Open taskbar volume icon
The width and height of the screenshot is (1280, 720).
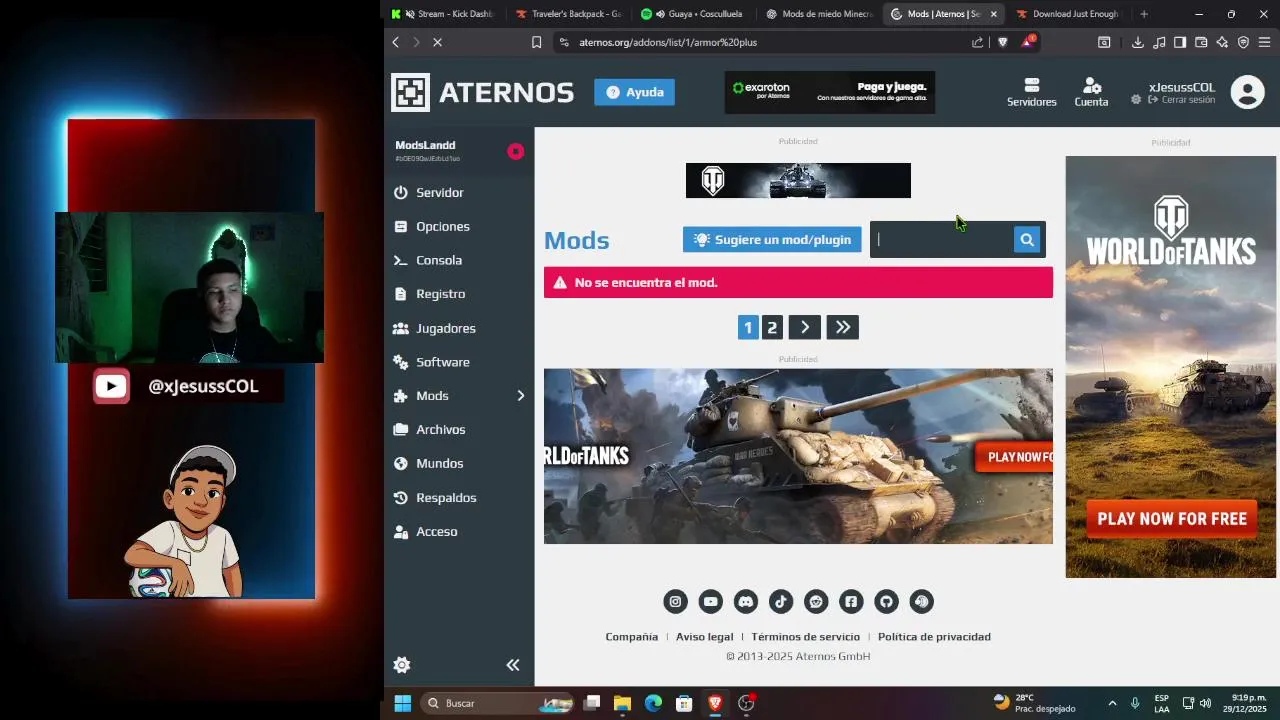[x=1205, y=703]
